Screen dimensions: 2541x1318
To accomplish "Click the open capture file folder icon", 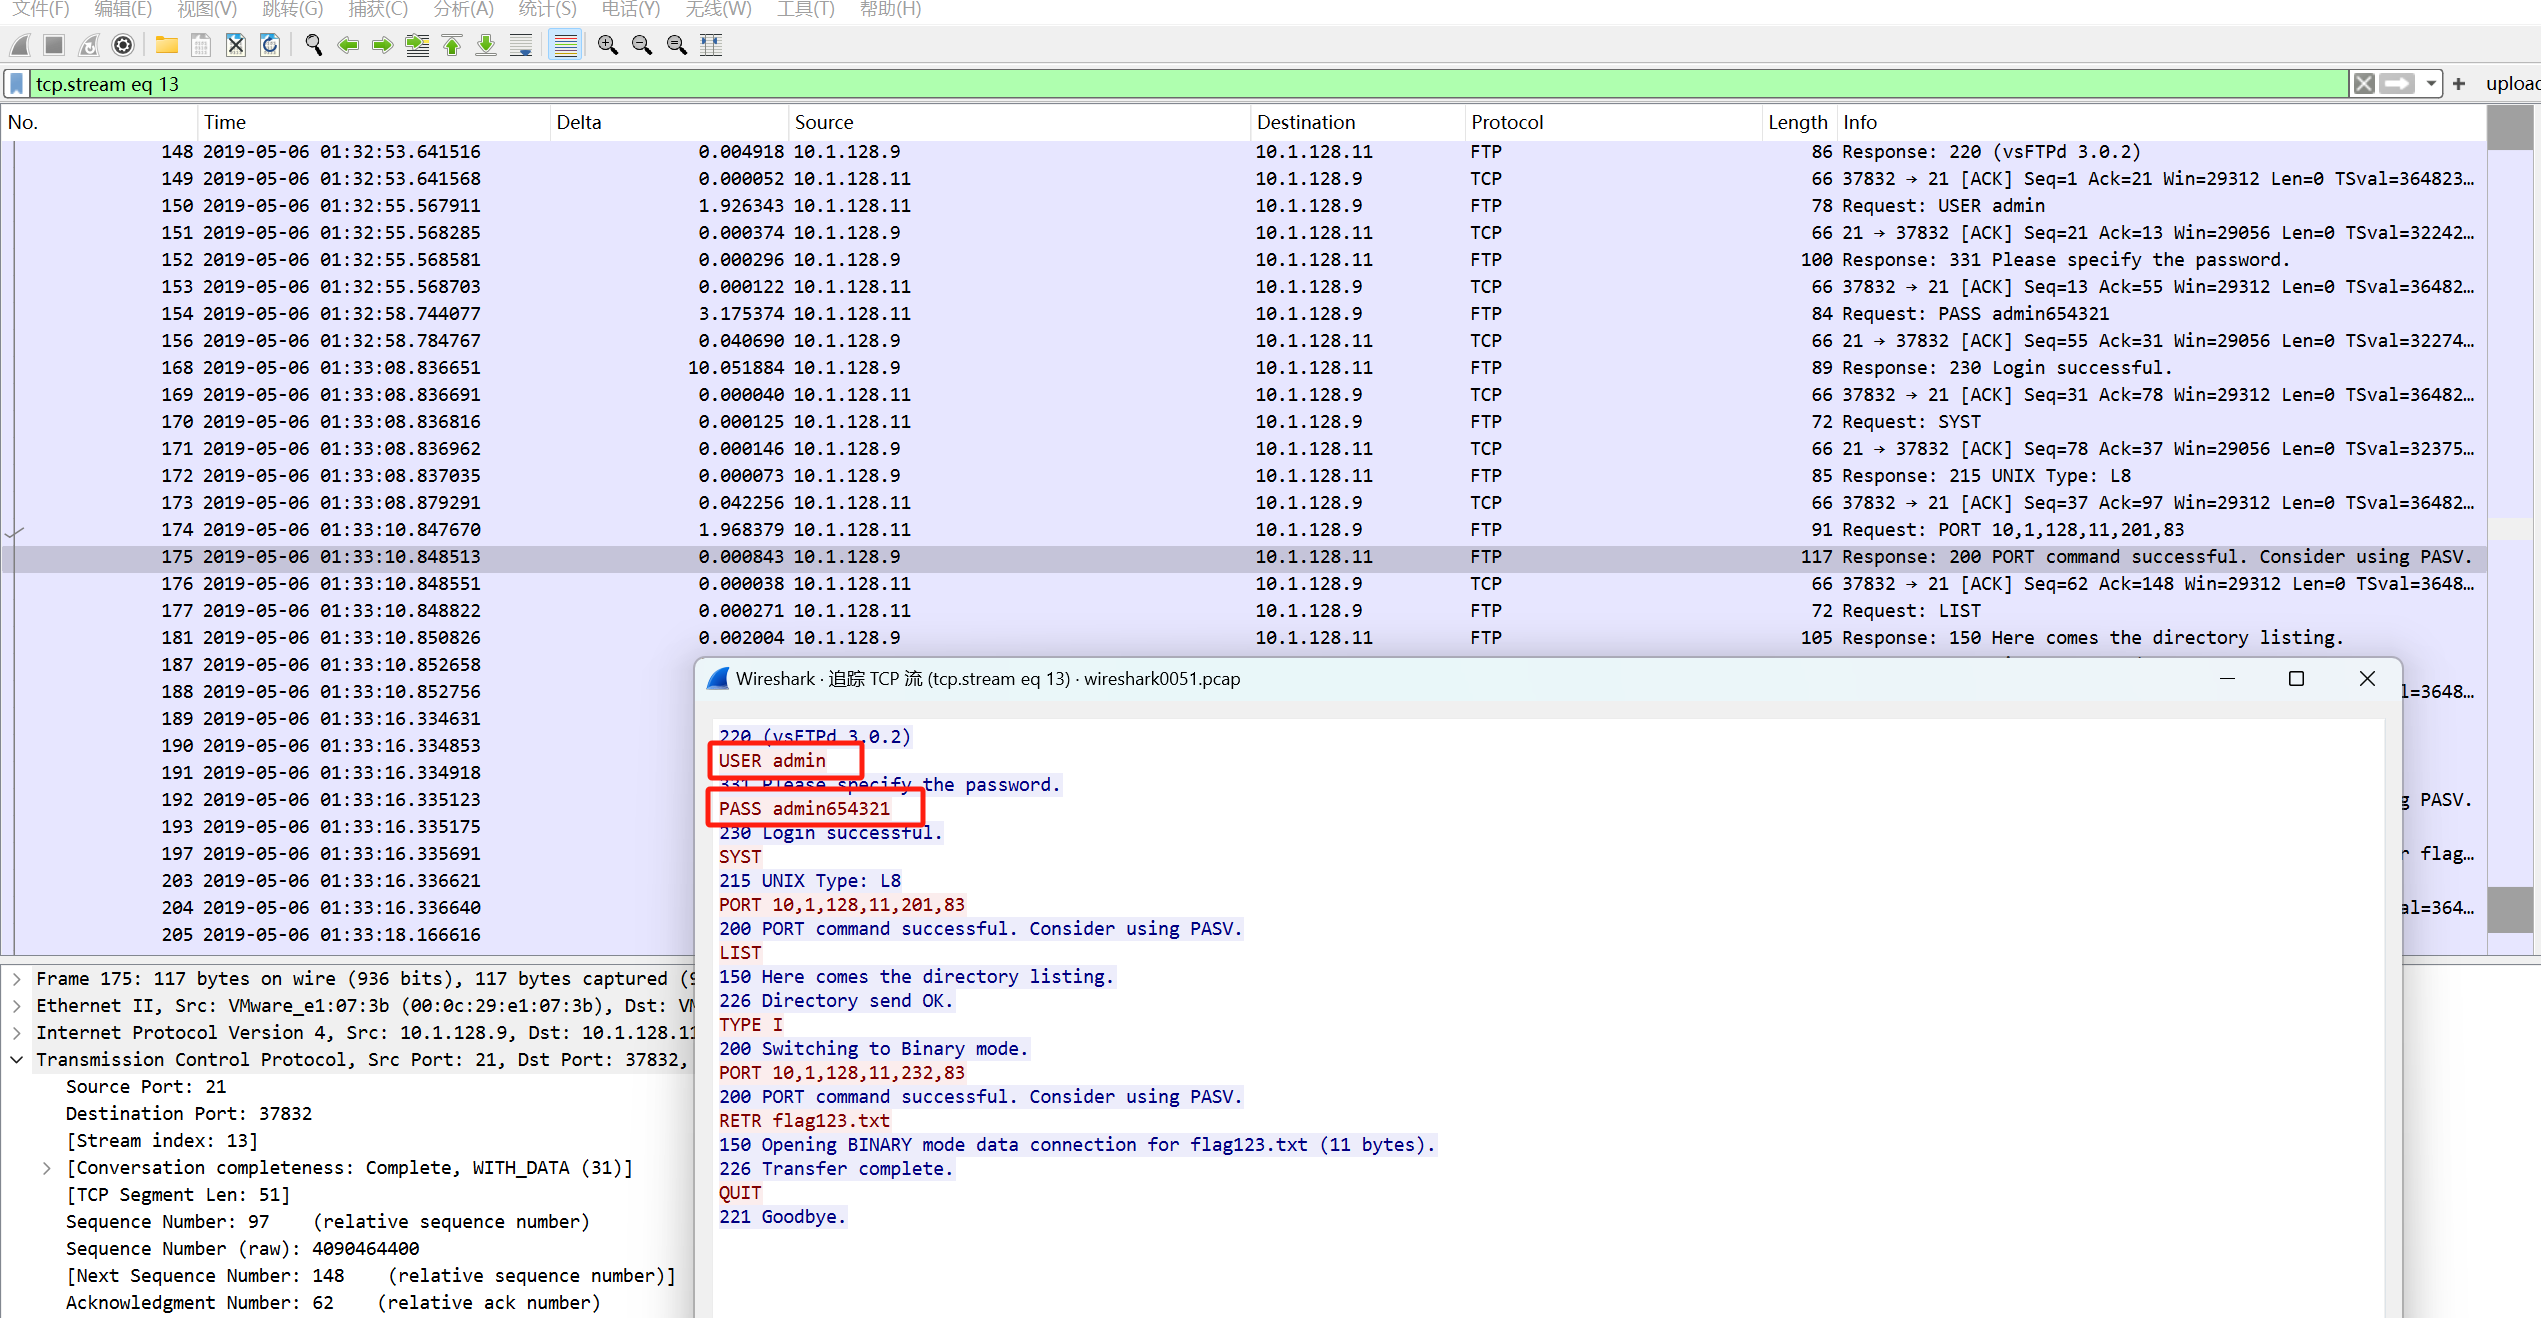I will coord(166,45).
